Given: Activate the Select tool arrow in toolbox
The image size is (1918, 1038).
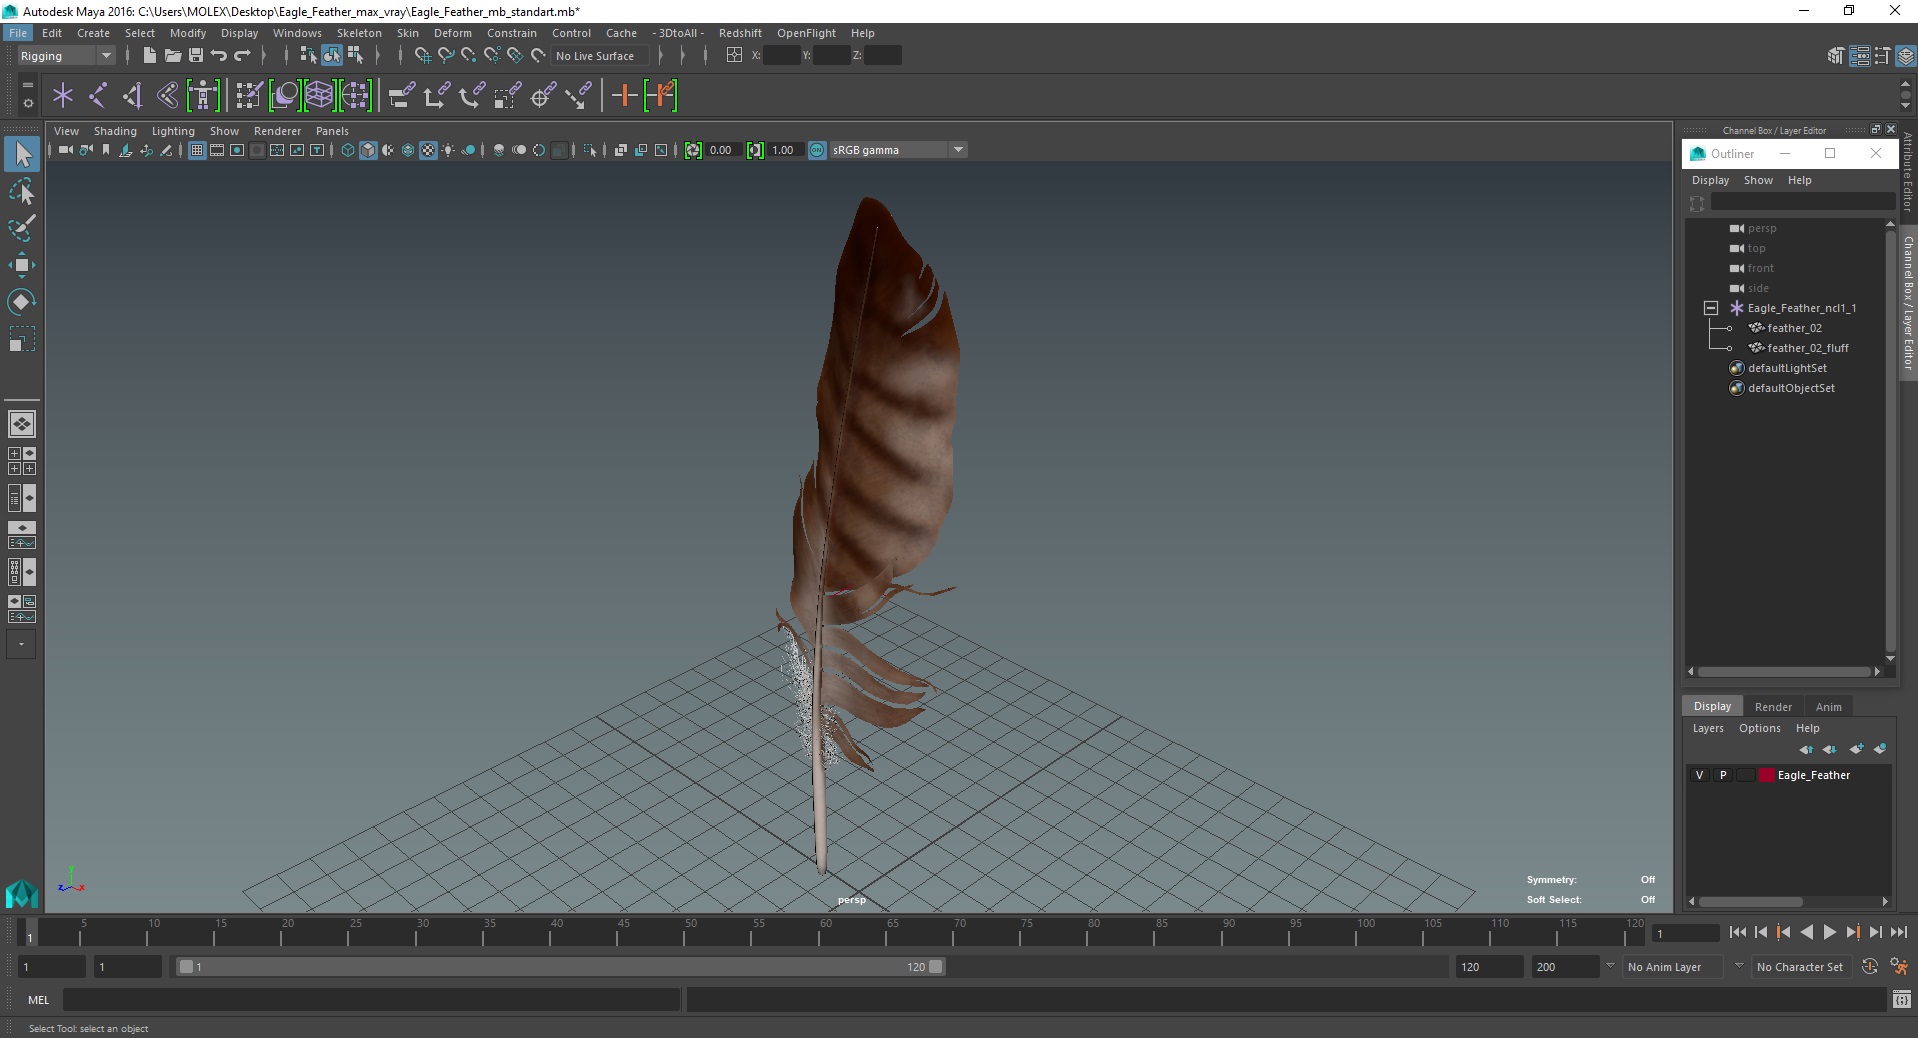Looking at the screenshot, I should (22, 154).
